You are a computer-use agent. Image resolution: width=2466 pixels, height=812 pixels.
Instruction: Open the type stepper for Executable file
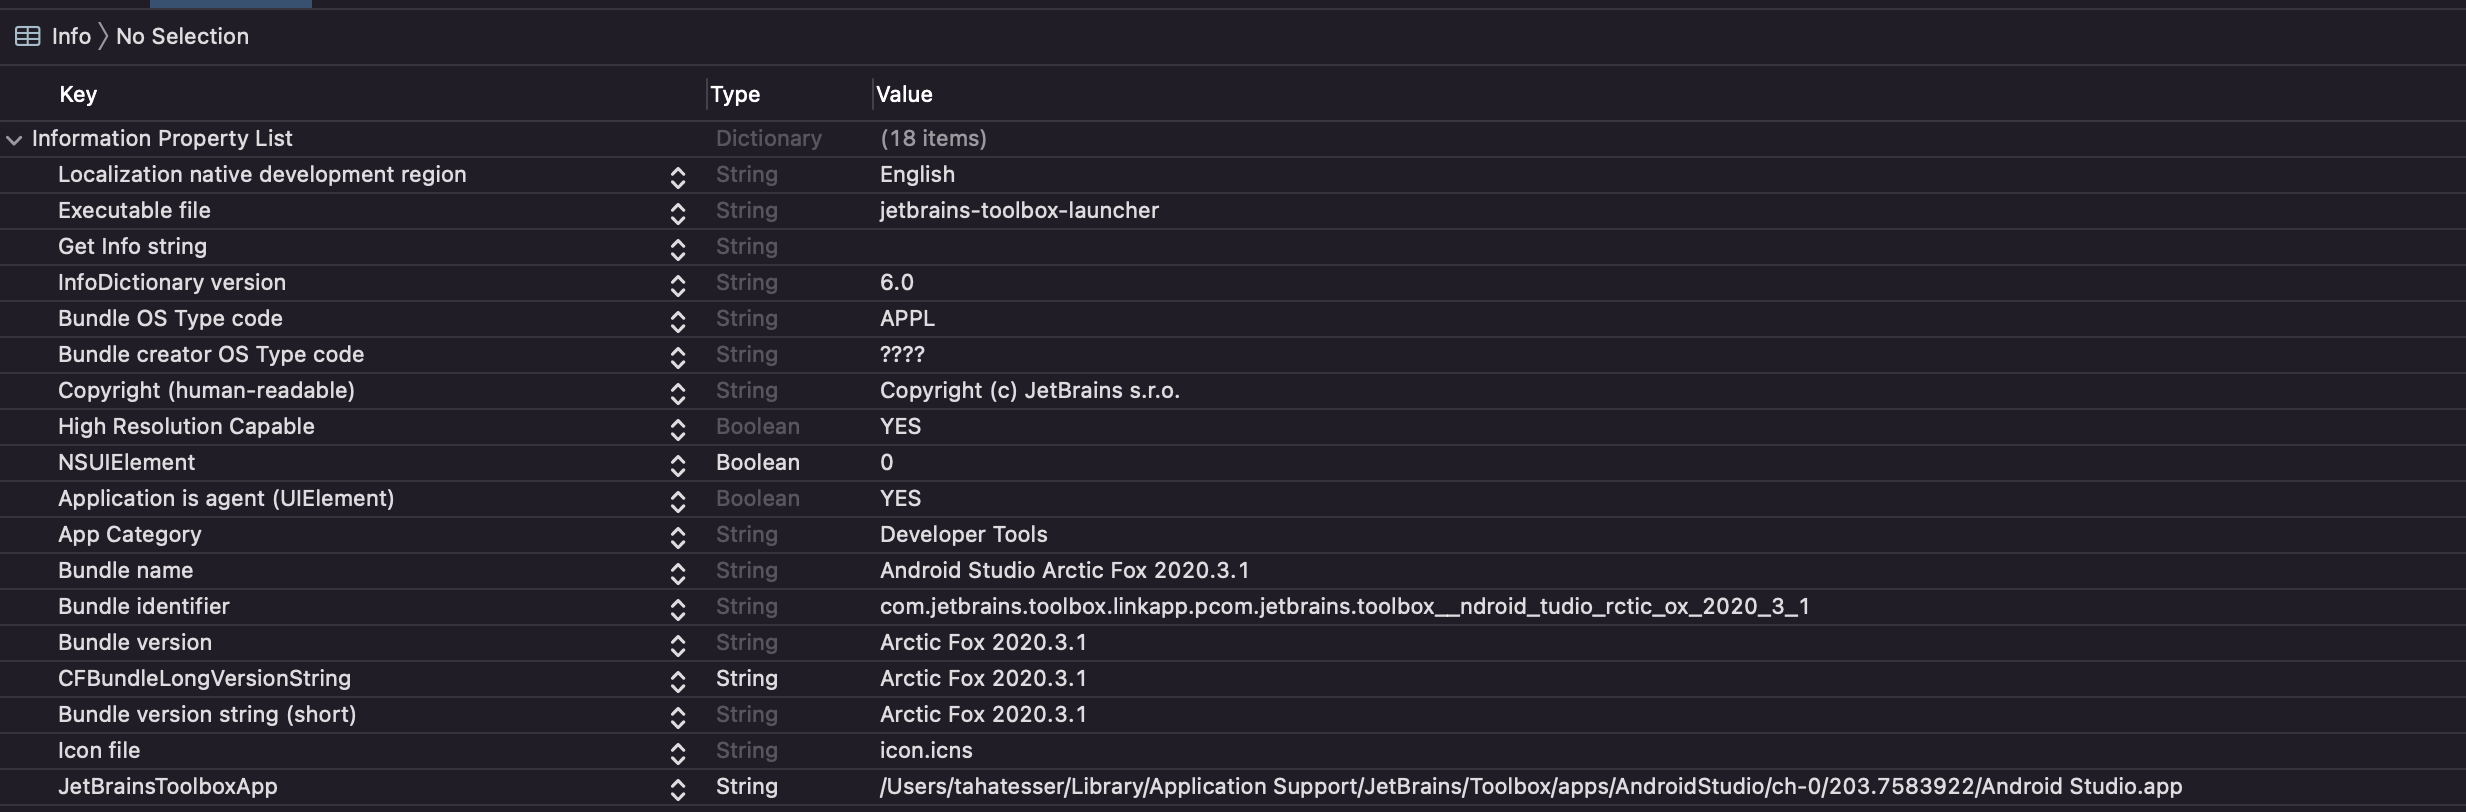click(x=679, y=211)
